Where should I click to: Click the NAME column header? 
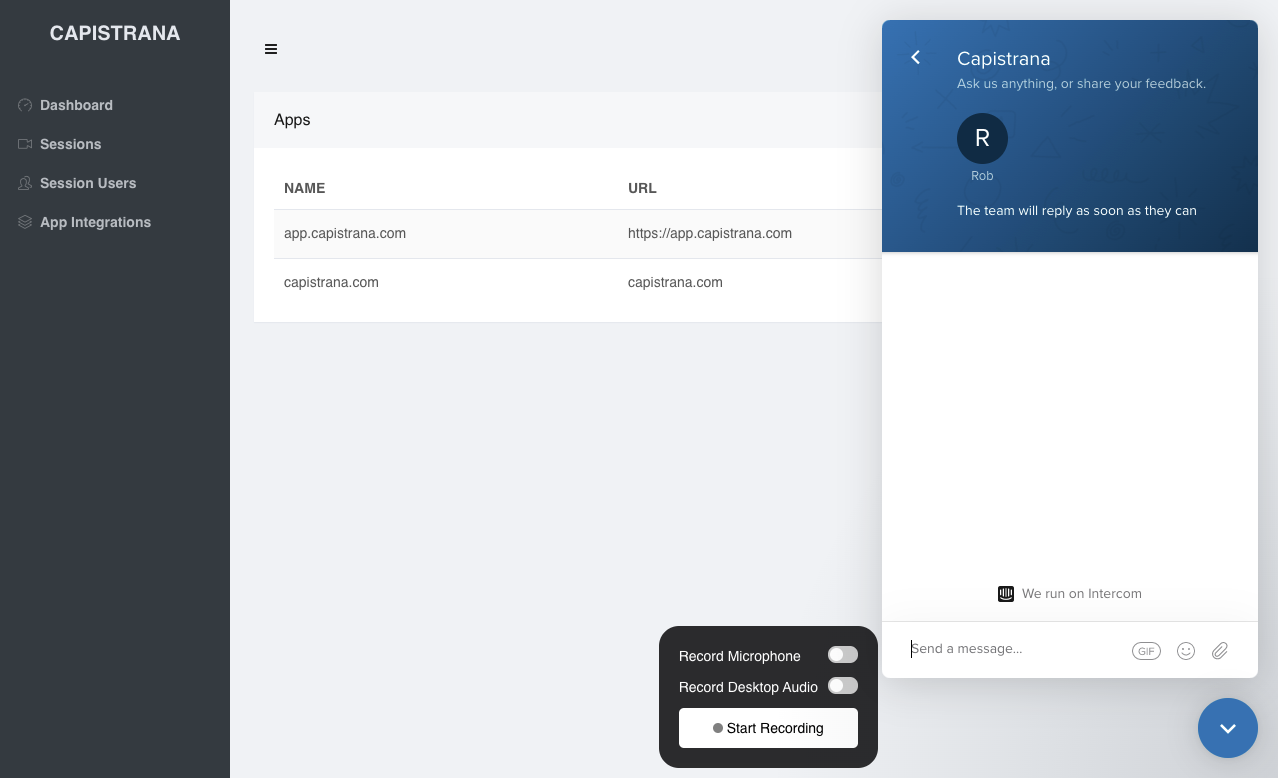pyautogui.click(x=304, y=188)
